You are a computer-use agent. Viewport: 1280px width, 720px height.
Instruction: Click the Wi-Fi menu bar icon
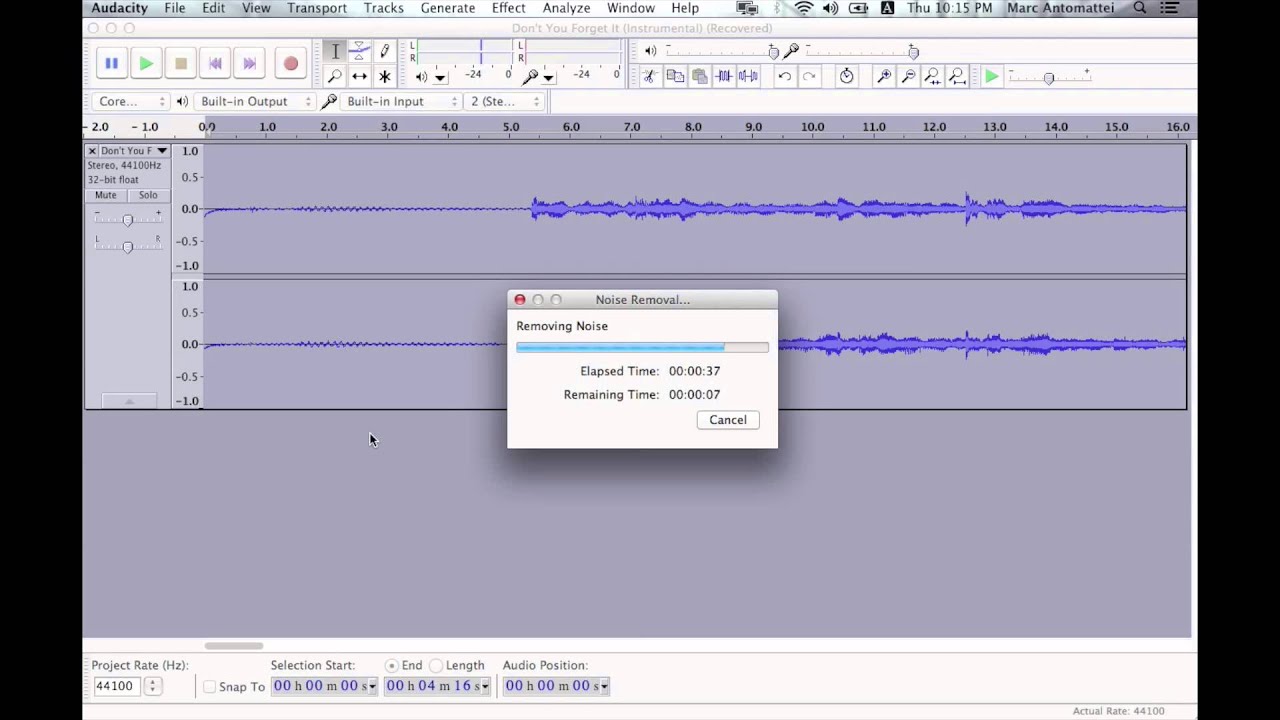click(804, 8)
